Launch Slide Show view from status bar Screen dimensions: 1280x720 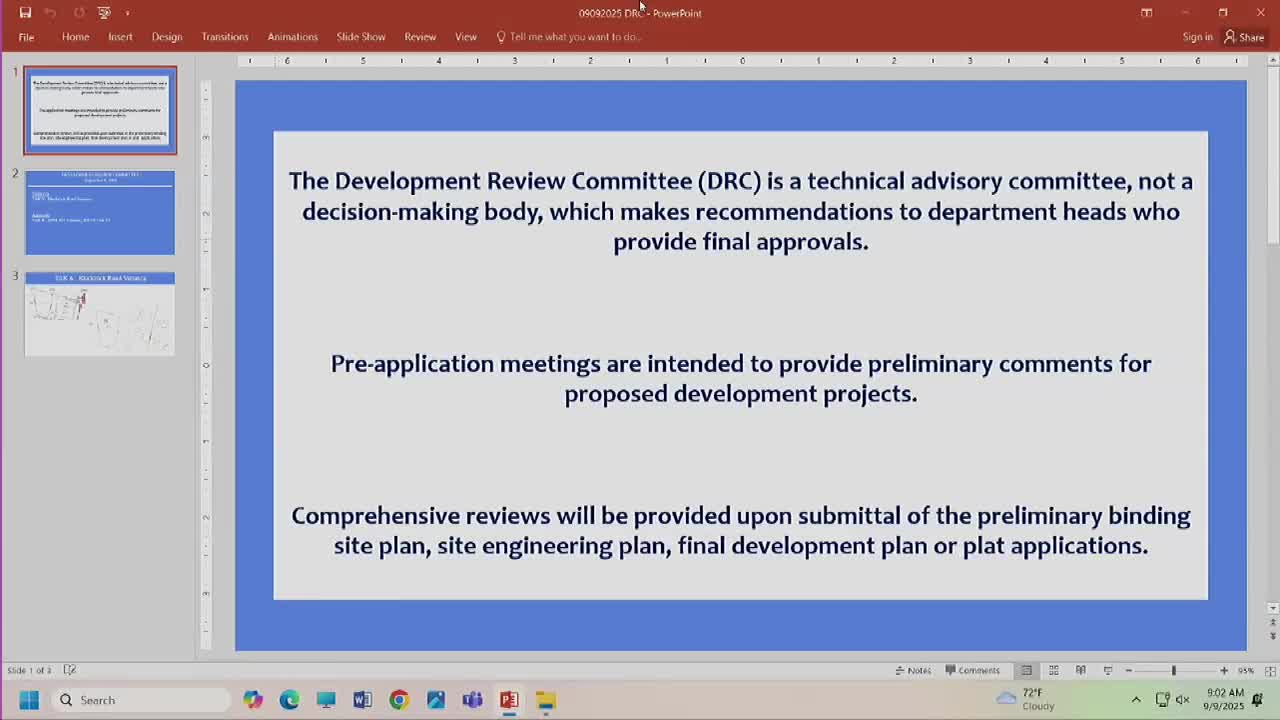pos(1107,670)
